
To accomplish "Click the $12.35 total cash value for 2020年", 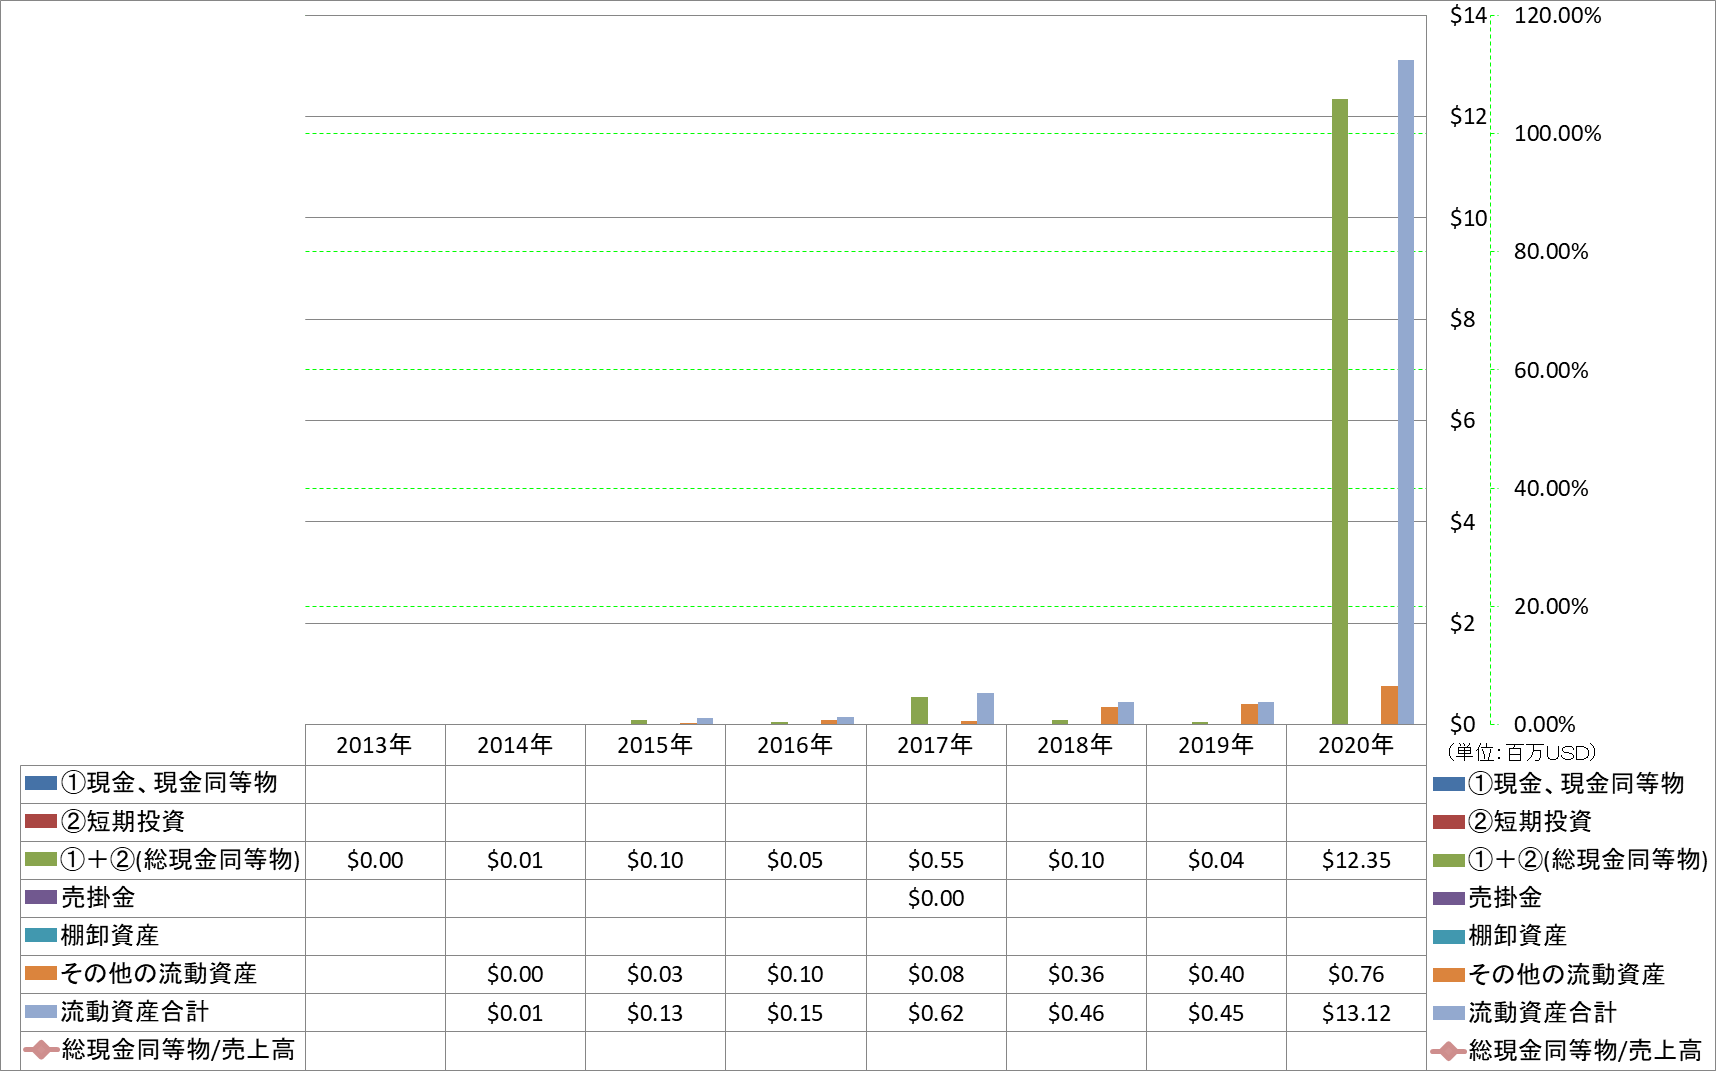I will 1356,860.
